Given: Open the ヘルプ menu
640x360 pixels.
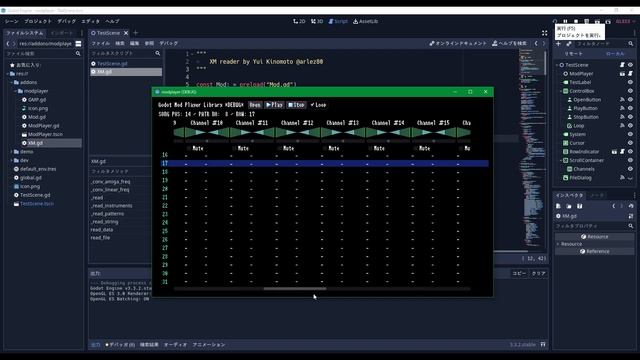Looking at the screenshot, I should 112,21.
